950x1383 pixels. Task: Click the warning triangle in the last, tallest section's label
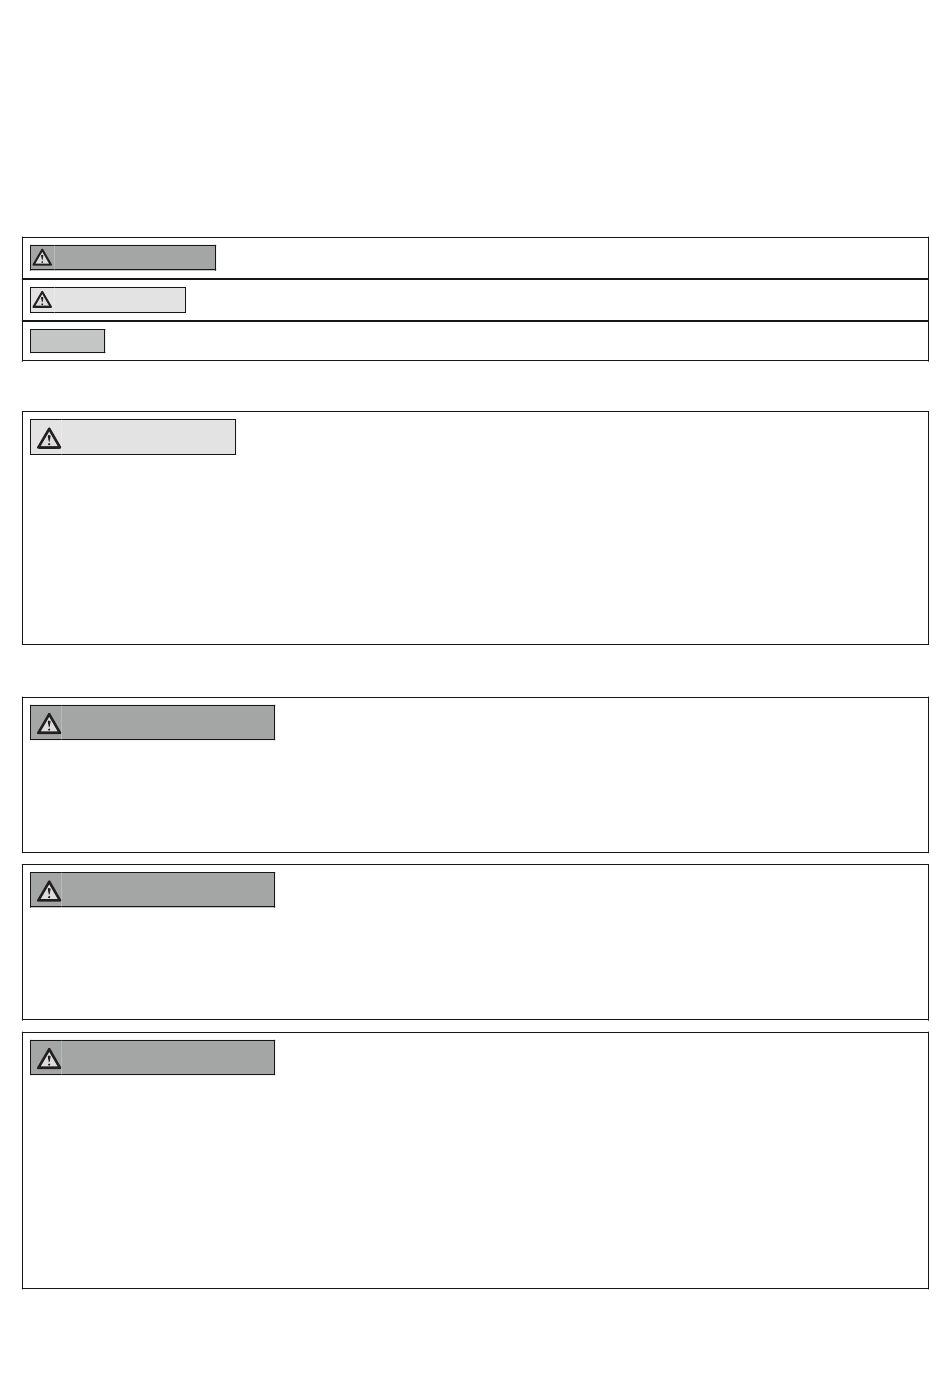click(48, 1058)
